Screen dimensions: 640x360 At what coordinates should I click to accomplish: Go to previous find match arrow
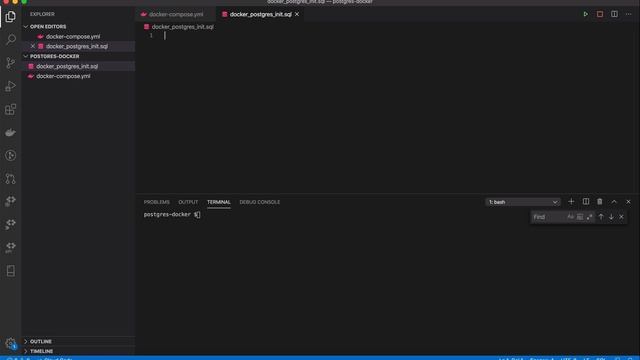601,217
